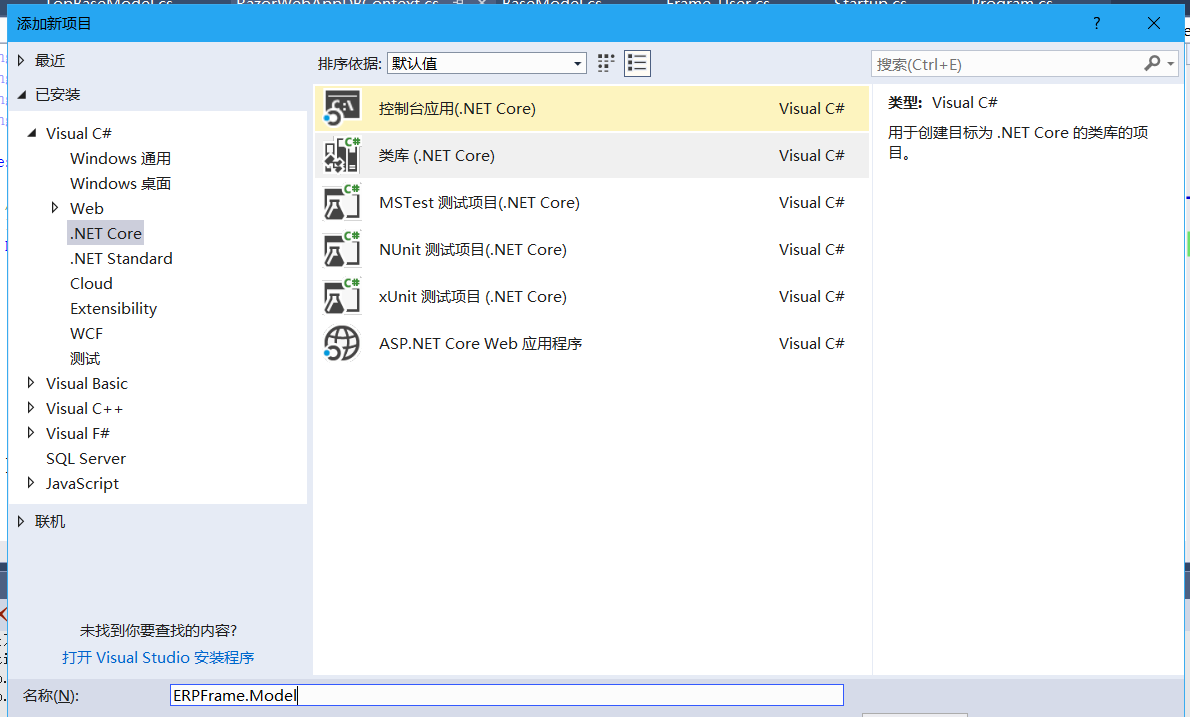Select Windows 桌面 category

pyautogui.click(x=121, y=184)
